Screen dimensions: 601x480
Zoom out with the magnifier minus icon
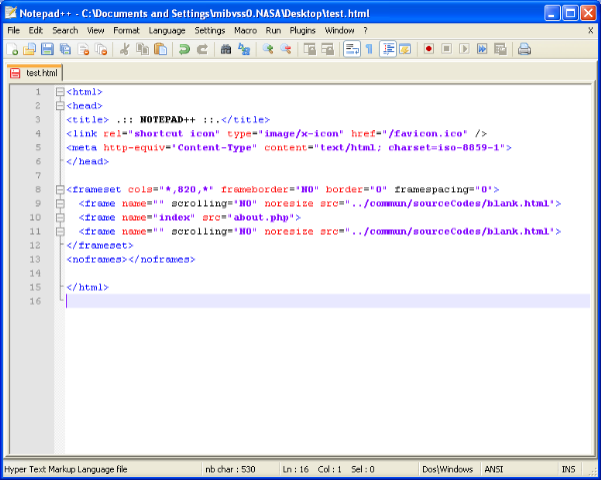tap(286, 49)
